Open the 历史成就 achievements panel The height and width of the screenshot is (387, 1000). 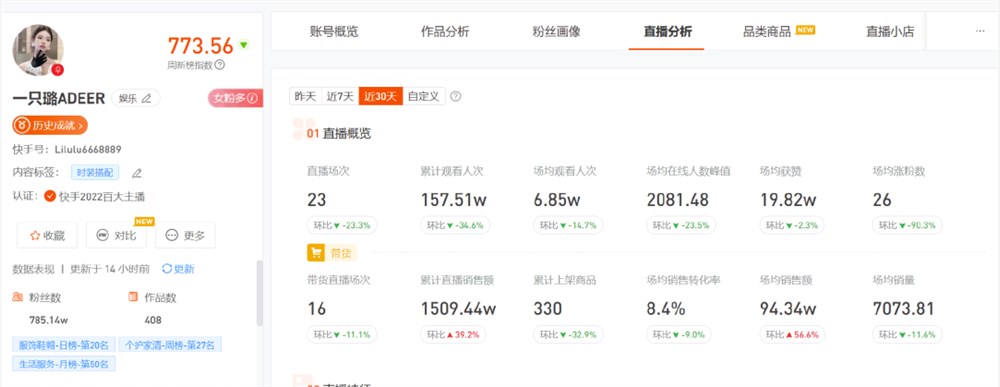[x=50, y=126]
